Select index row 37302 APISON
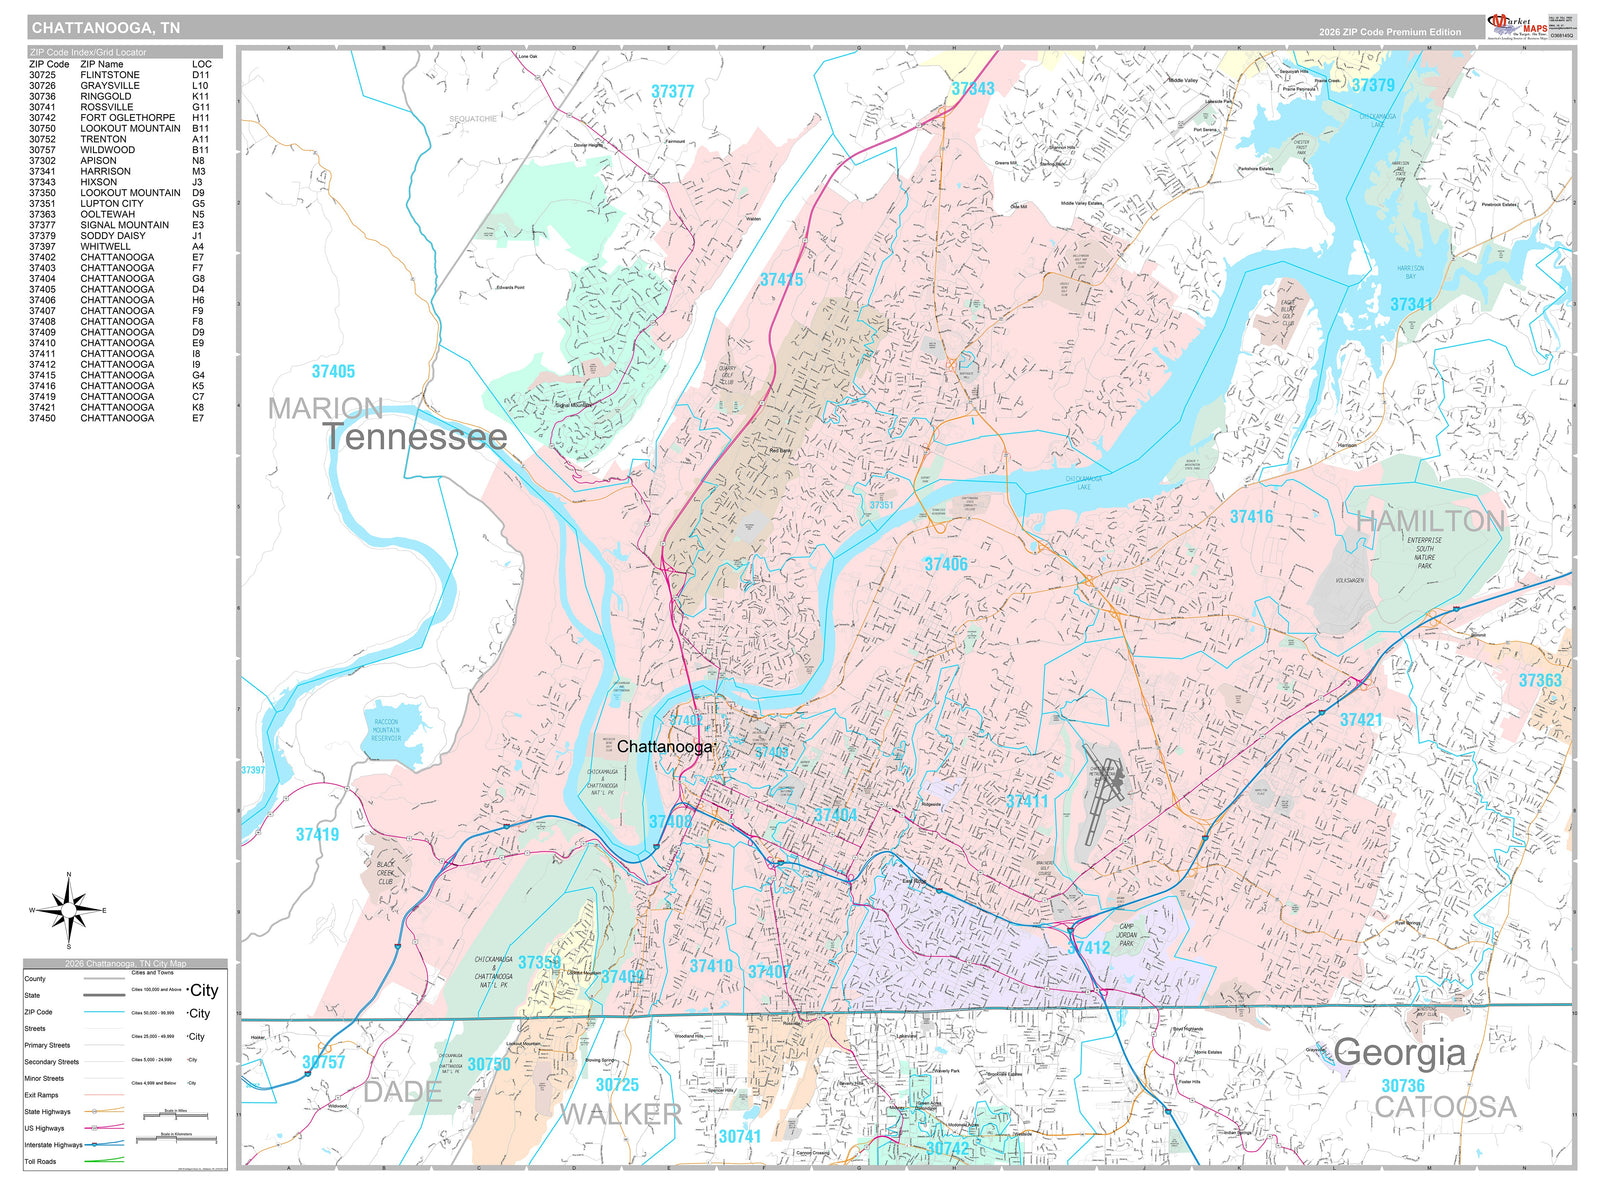The image size is (1600, 1186). point(120,161)
